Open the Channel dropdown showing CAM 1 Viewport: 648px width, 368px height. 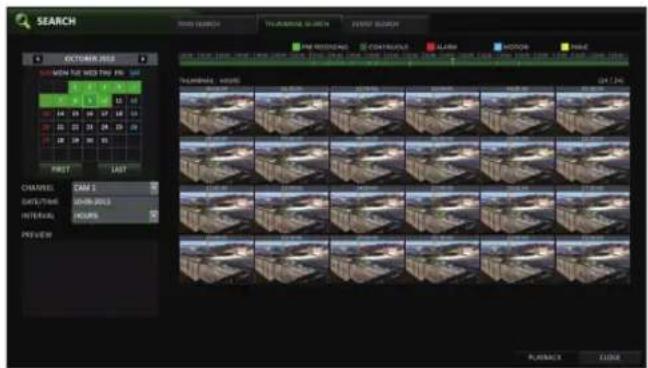pos(115,188)
